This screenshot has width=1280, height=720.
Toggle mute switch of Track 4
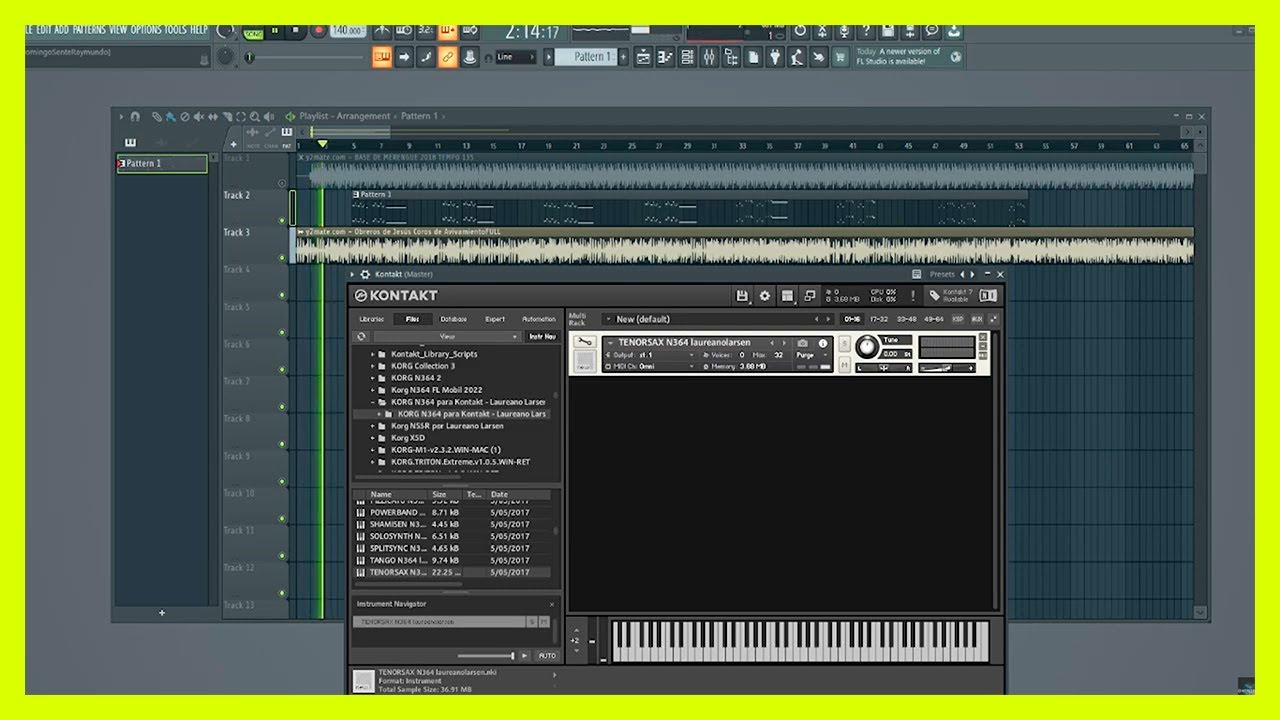click(282, 295)
